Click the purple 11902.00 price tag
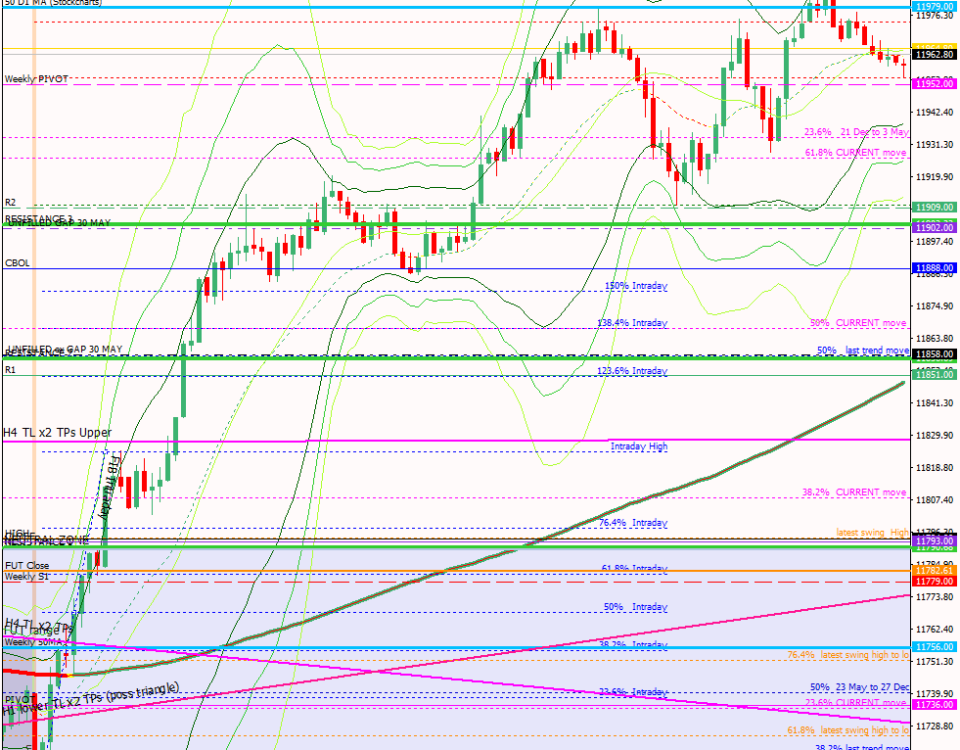 coord(934,229)
